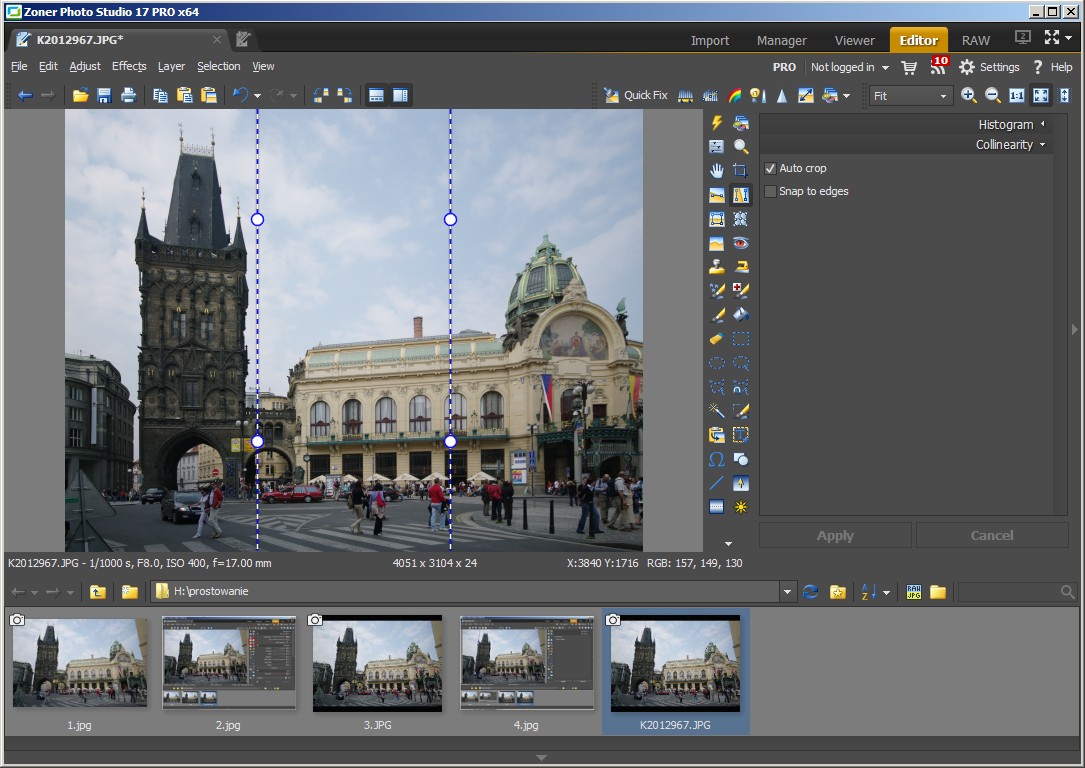Toggle the 1:1 zoom view button

(x=1016, y=96)
